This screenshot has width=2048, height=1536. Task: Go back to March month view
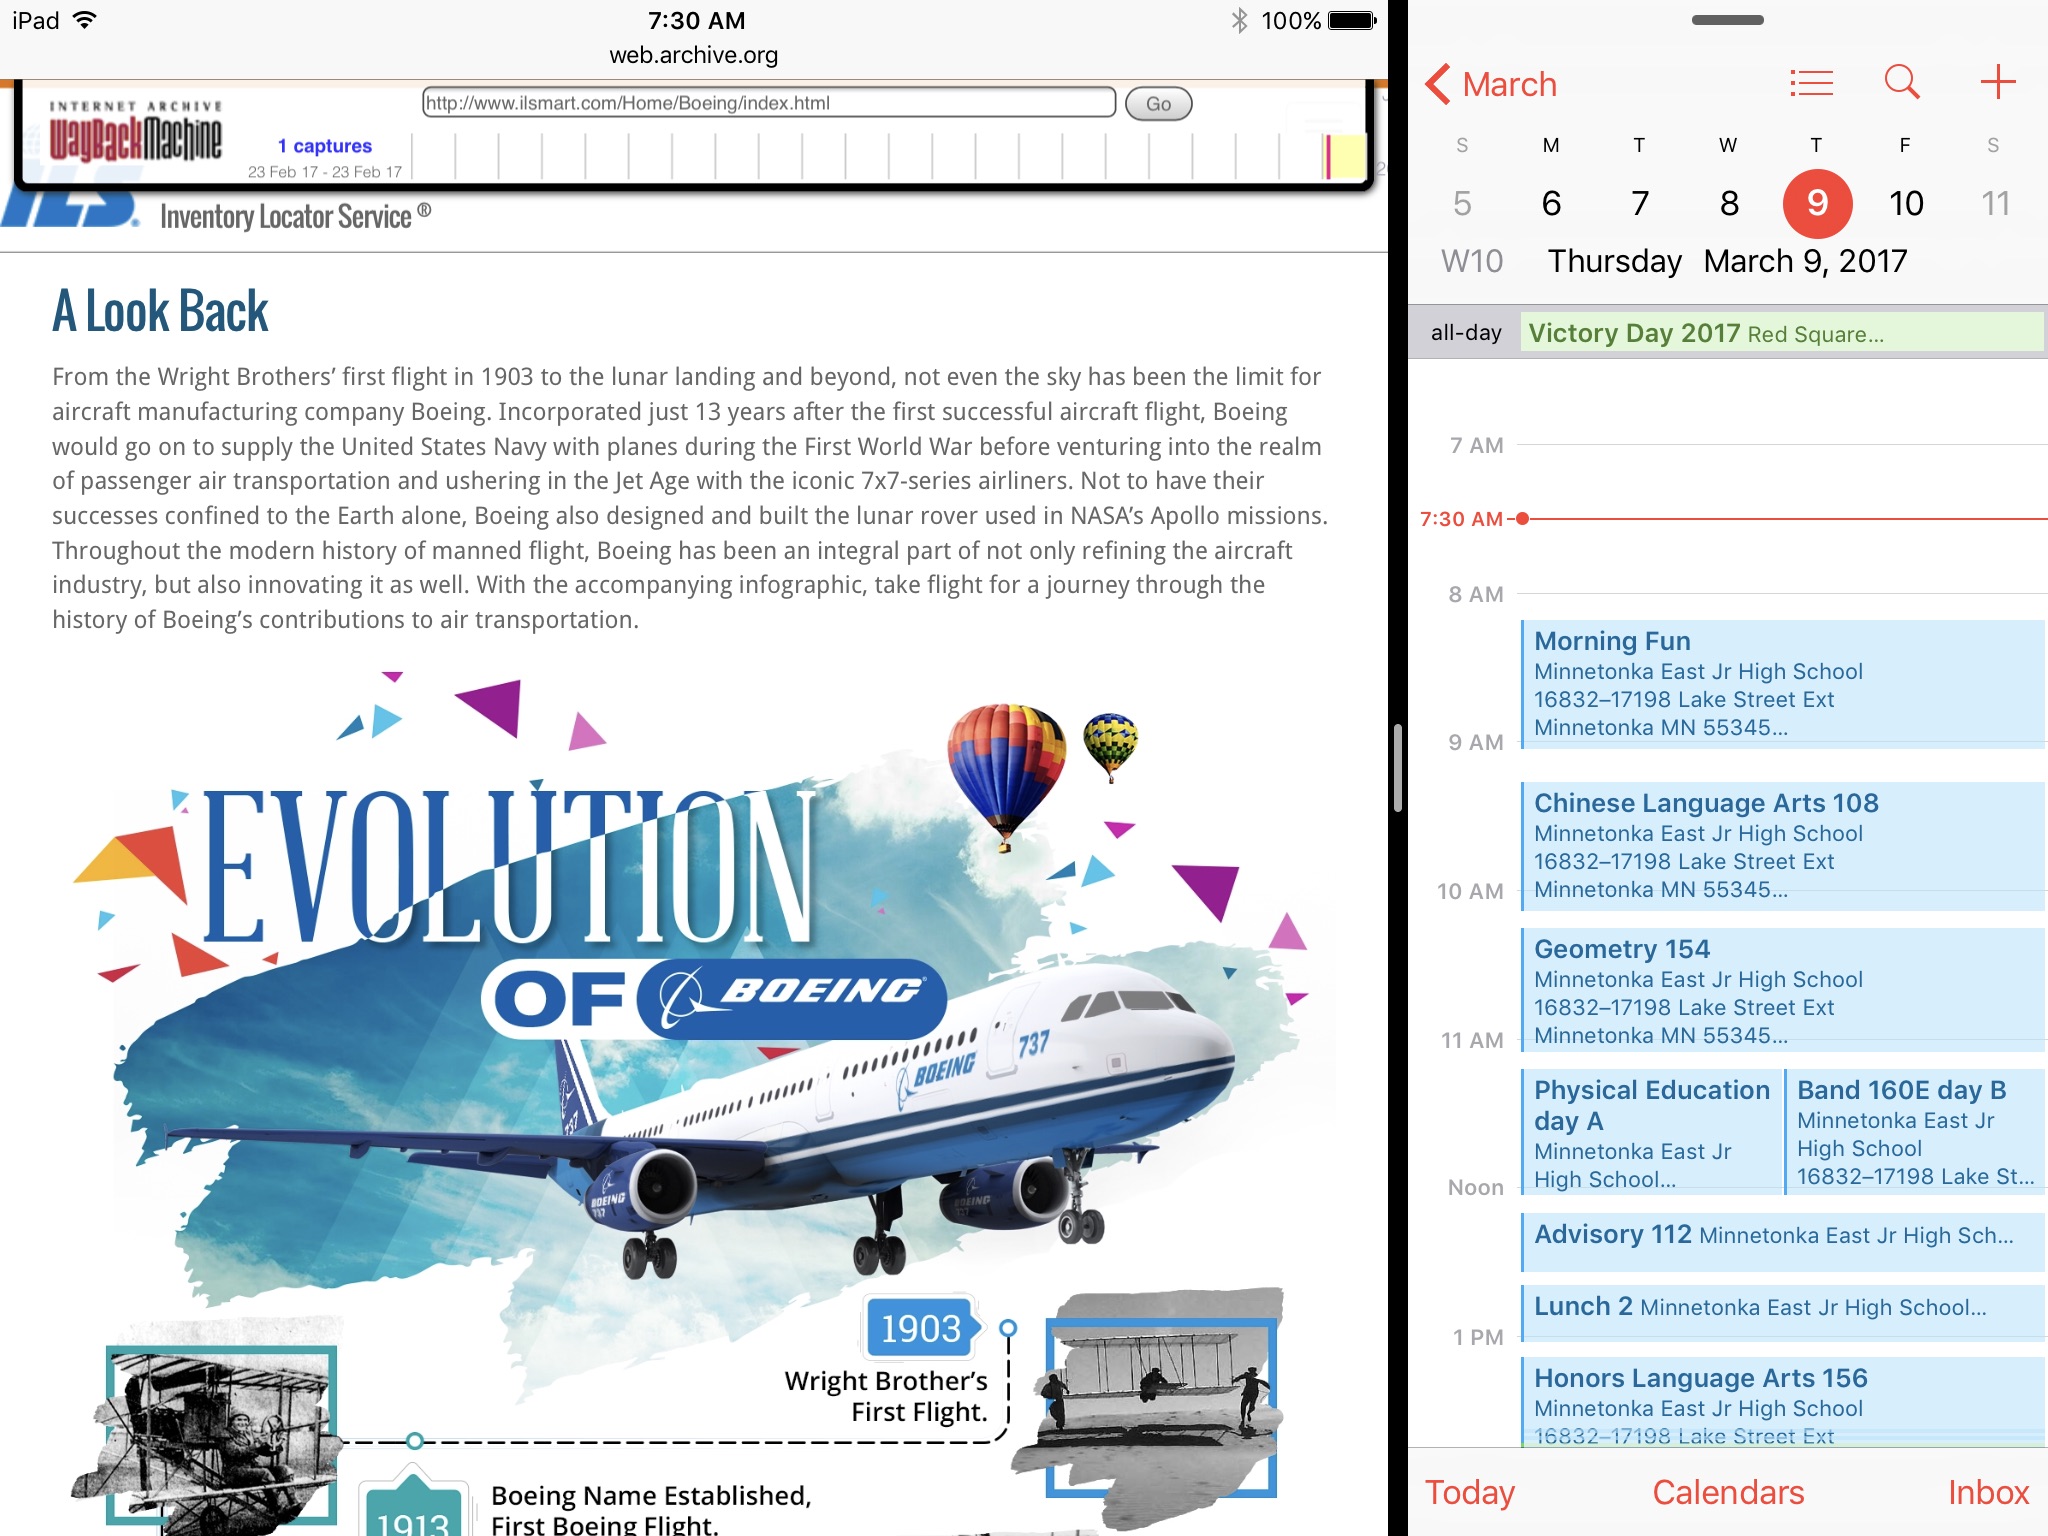pyautogui.click(x=1491, y=84)
